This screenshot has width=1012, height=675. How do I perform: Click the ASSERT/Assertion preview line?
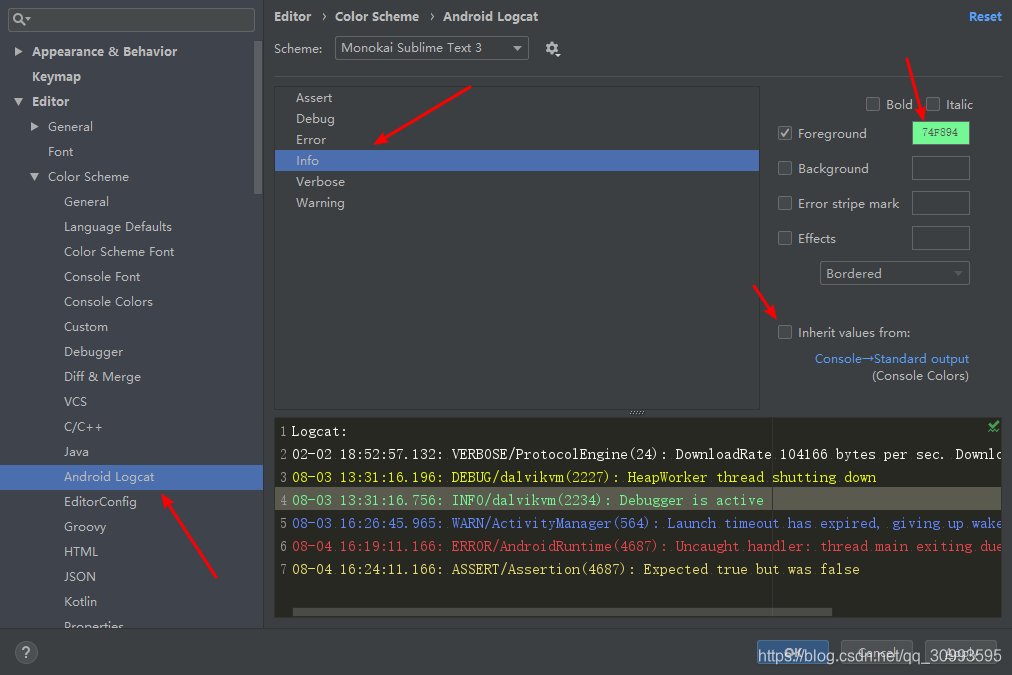[576, 569]
